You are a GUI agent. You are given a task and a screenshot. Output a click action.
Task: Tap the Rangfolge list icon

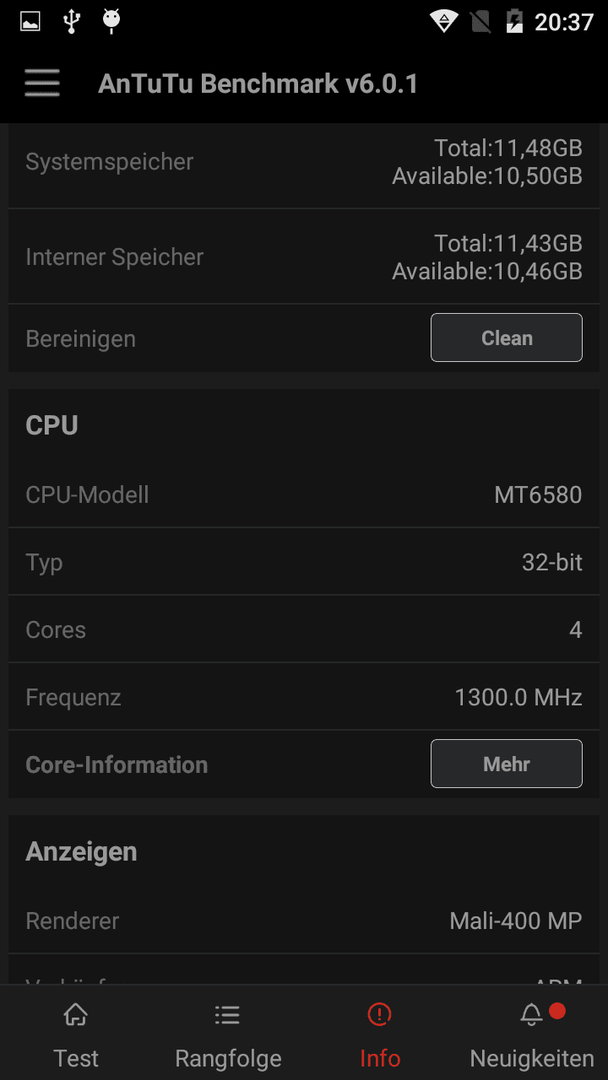pyautogui.click(x=227, y=1014)
